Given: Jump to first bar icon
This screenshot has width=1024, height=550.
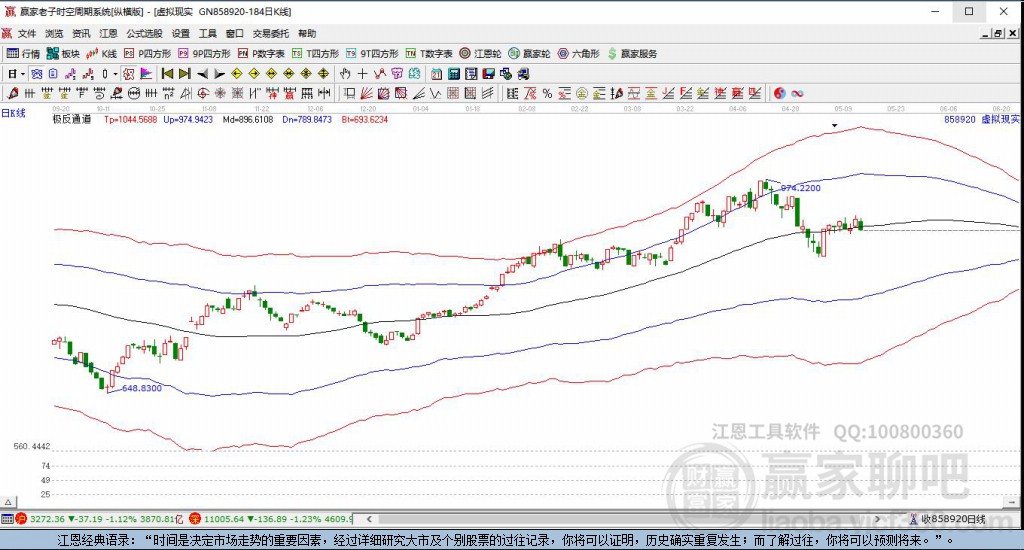Looking at the screenshot, I should point(168,74).
